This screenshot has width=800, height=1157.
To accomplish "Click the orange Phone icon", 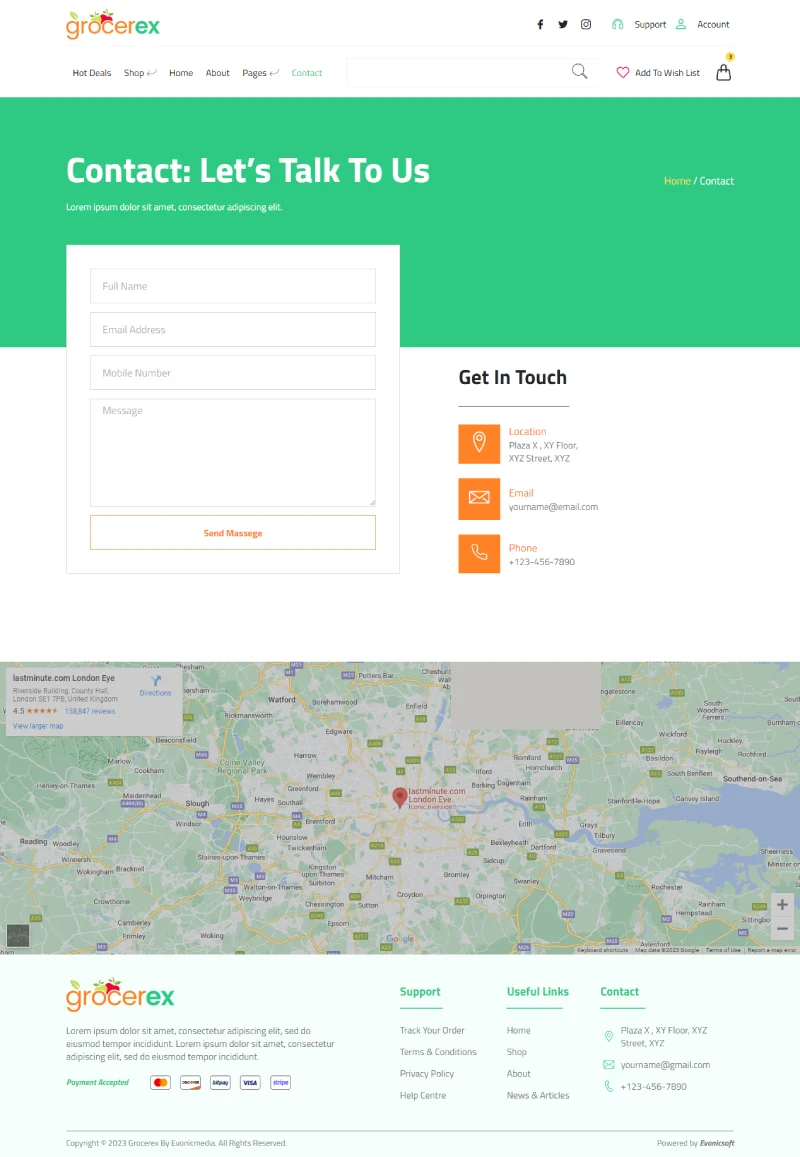I will [x=479, y=553].
